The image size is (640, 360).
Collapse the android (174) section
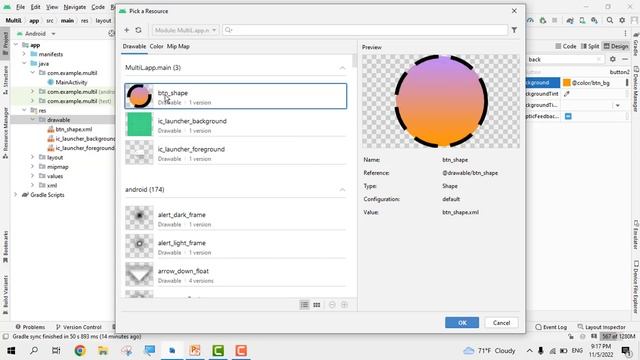coord(342,190)
